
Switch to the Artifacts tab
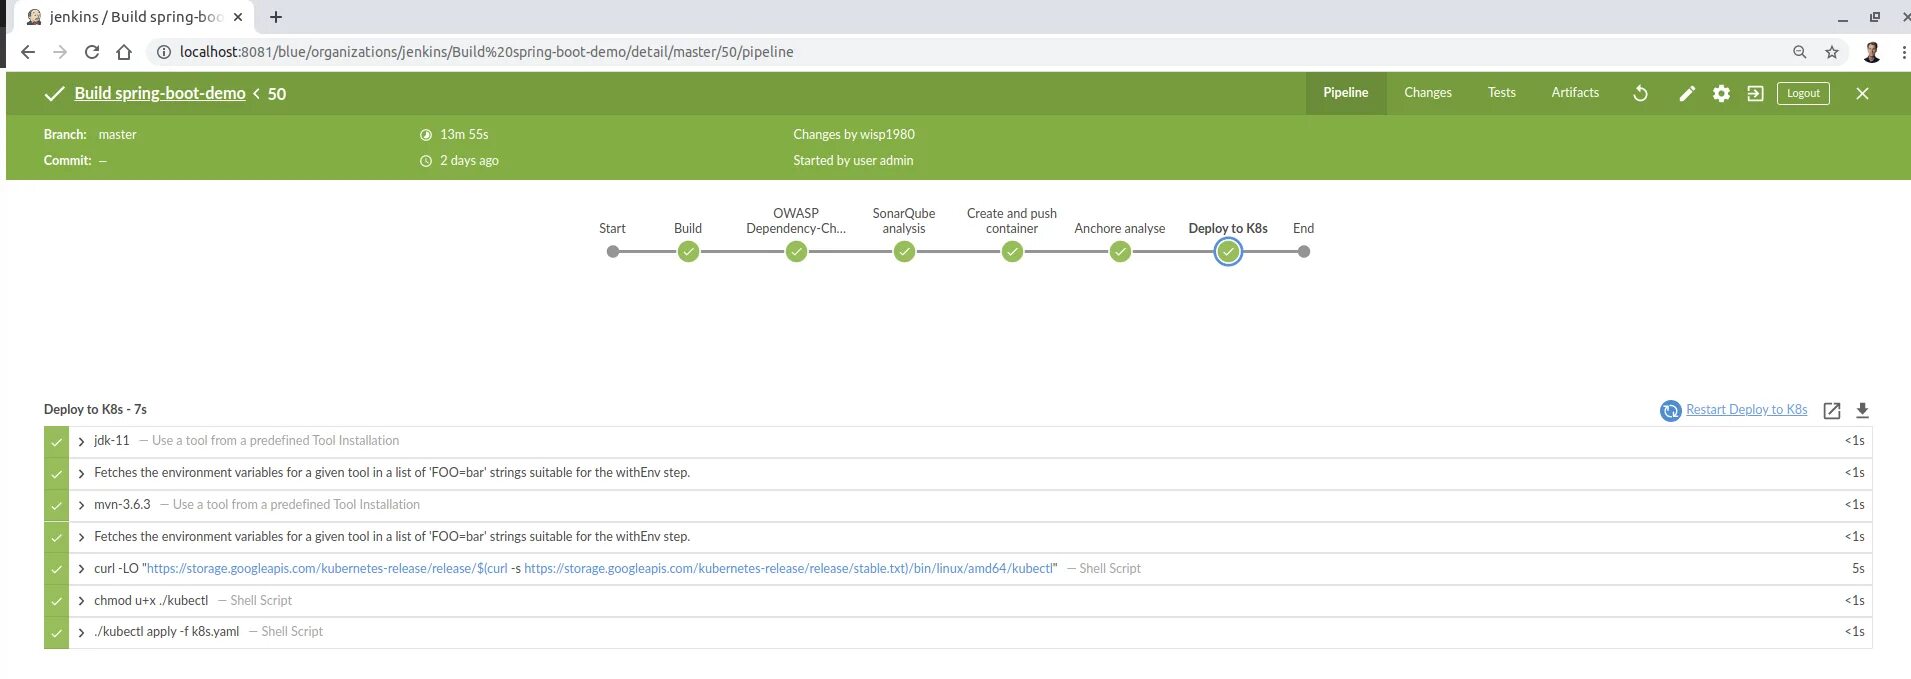(1575, 93)
